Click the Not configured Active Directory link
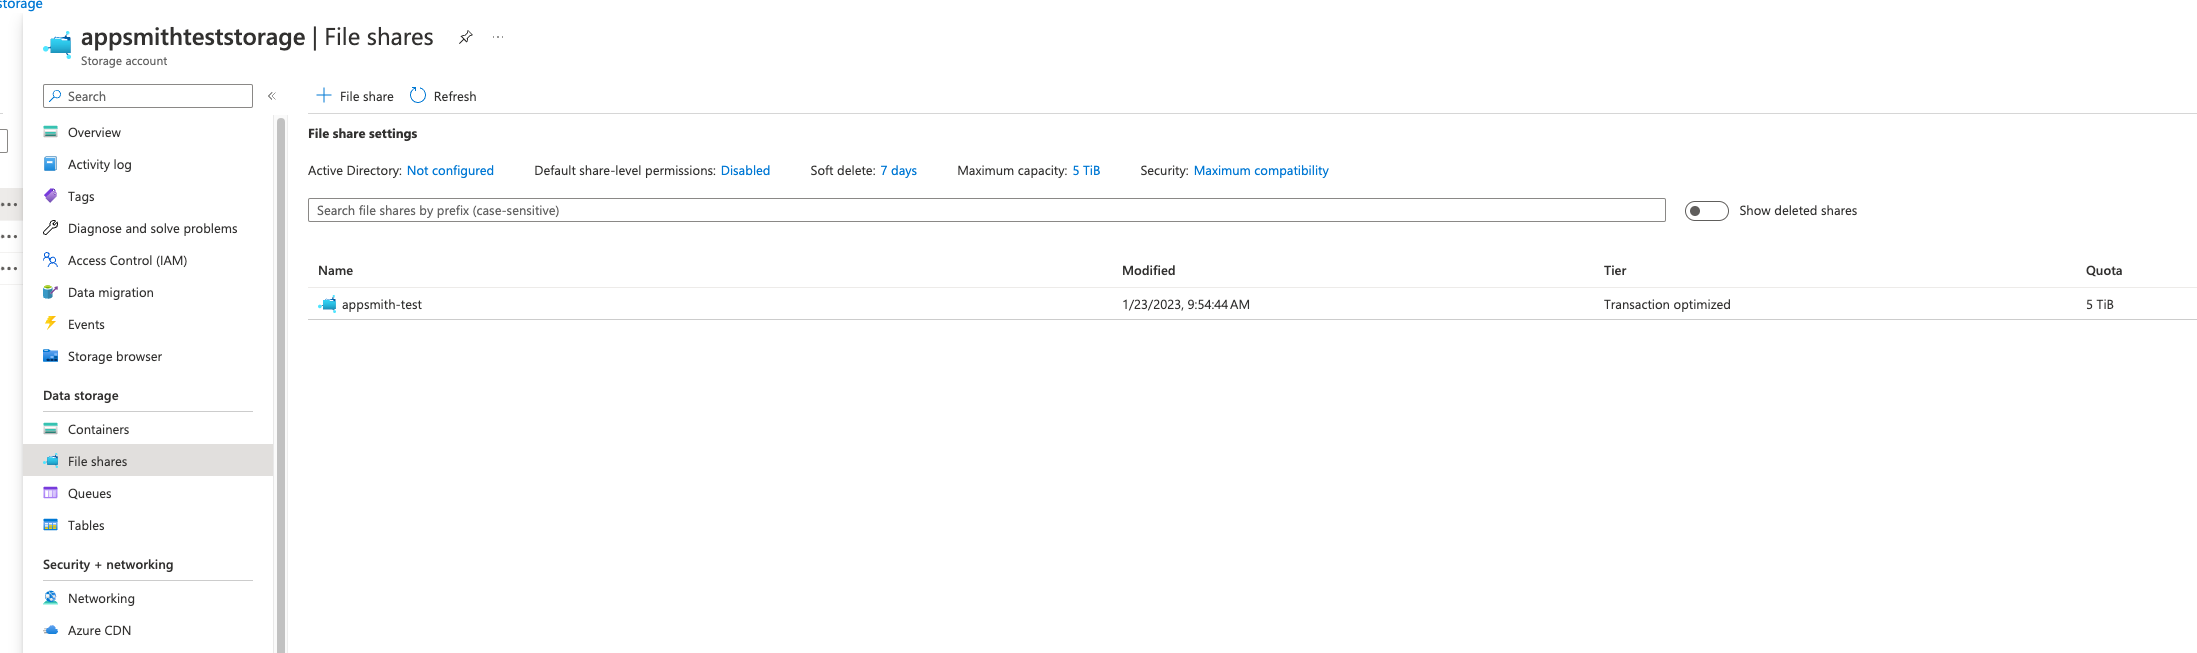Image resolution: width=2197 pixels, height=653 pixels. pos(450,171)
